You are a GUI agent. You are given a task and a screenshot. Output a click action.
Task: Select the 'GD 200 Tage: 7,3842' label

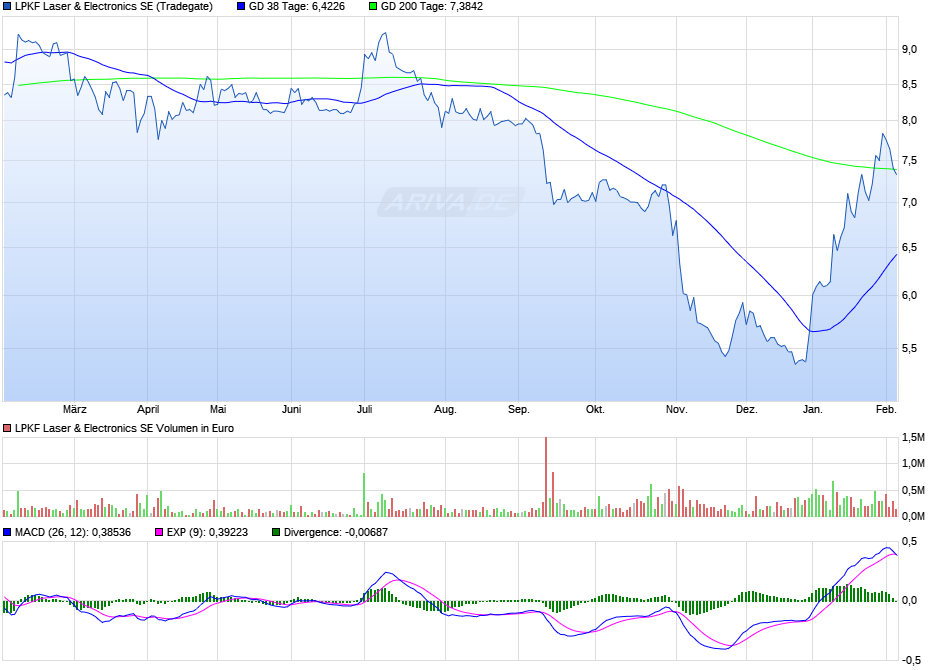432,7
